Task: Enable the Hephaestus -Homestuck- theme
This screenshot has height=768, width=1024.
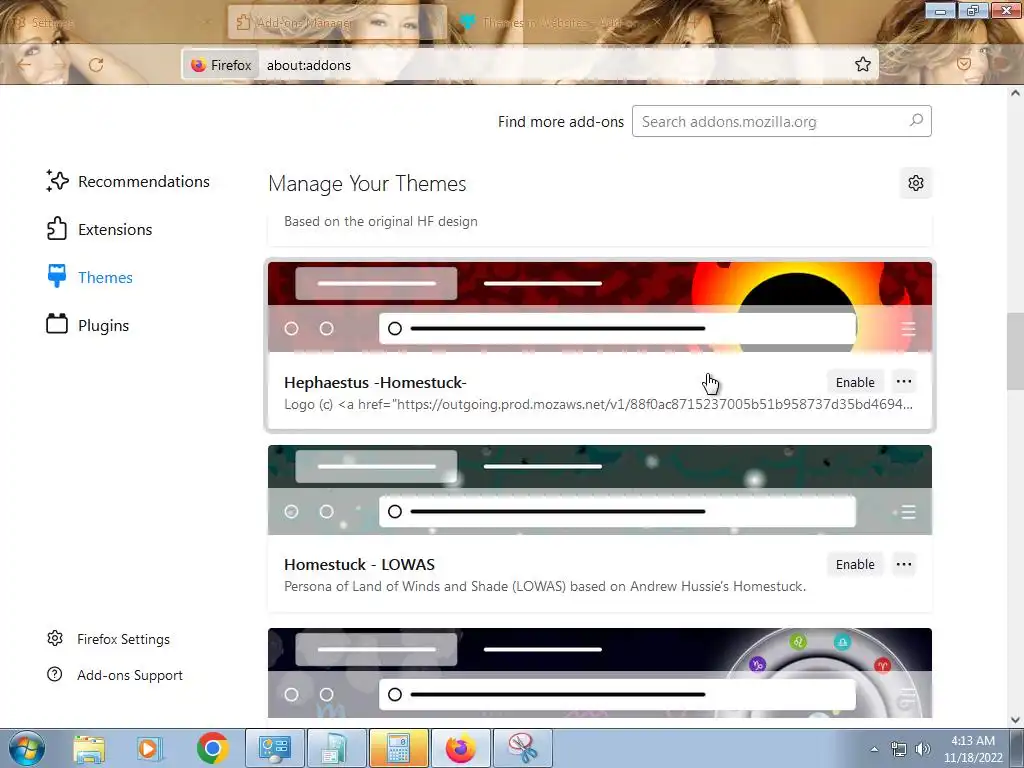Action: pos(855,382)
